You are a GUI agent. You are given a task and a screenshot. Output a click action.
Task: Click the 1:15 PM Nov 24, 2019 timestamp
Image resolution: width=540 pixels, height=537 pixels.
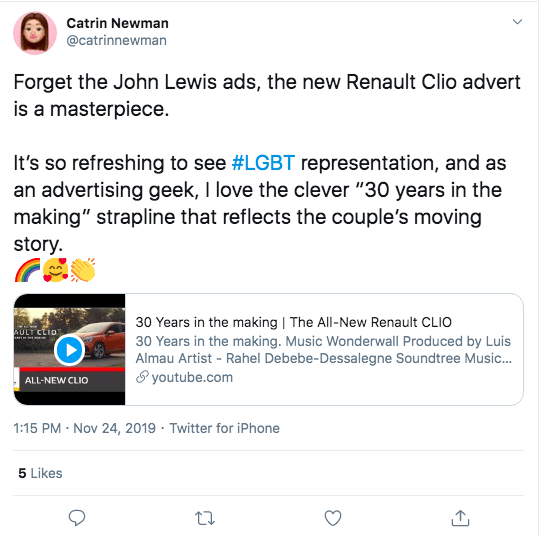click(x=84, y=428)
